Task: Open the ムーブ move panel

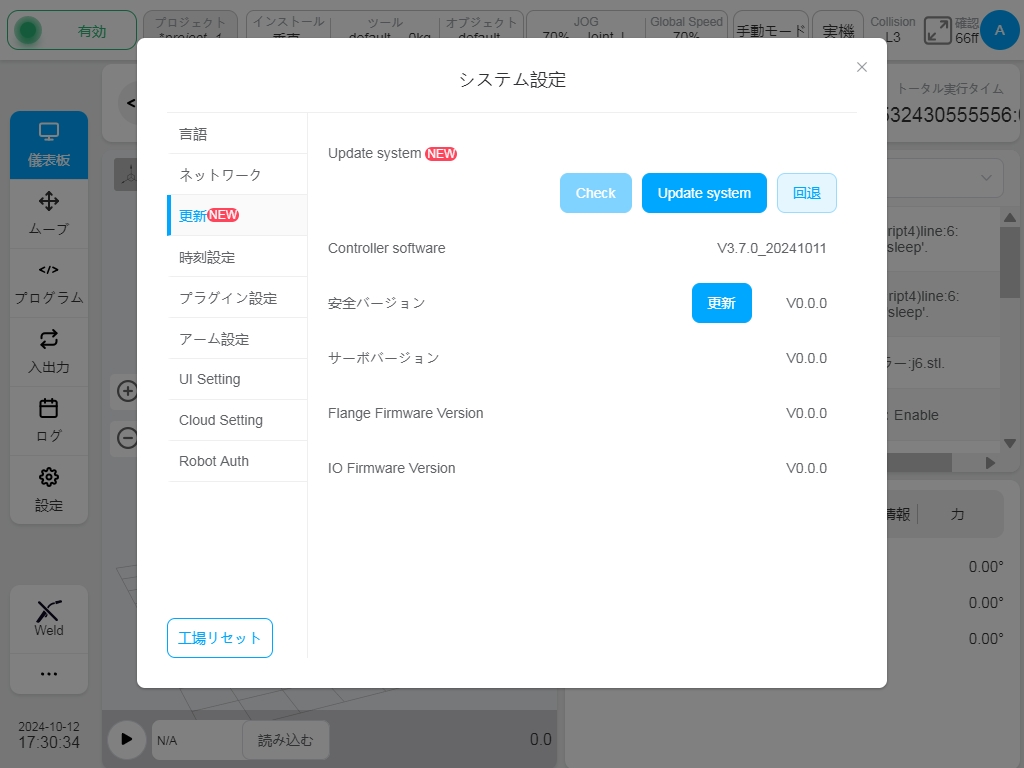Action: [x=49, y=214]
